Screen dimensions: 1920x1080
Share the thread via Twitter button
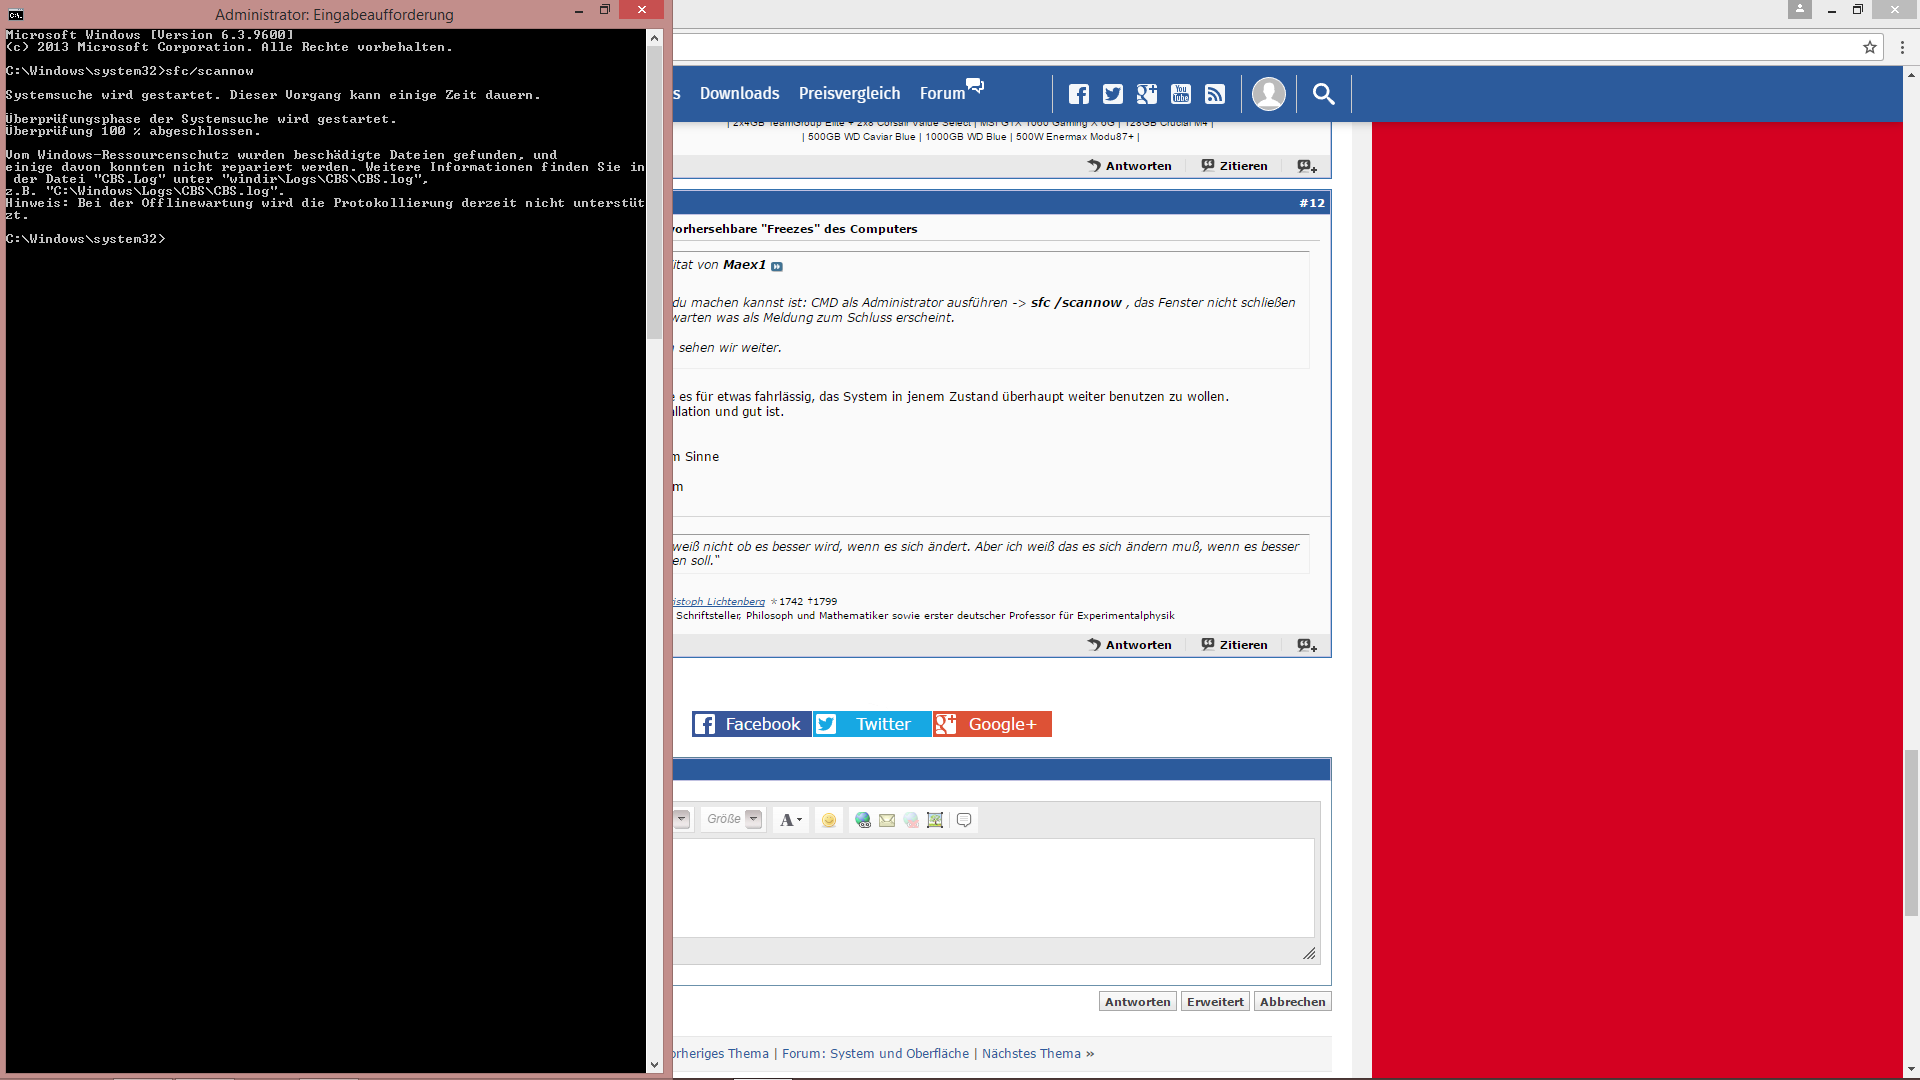pos(872,724)
